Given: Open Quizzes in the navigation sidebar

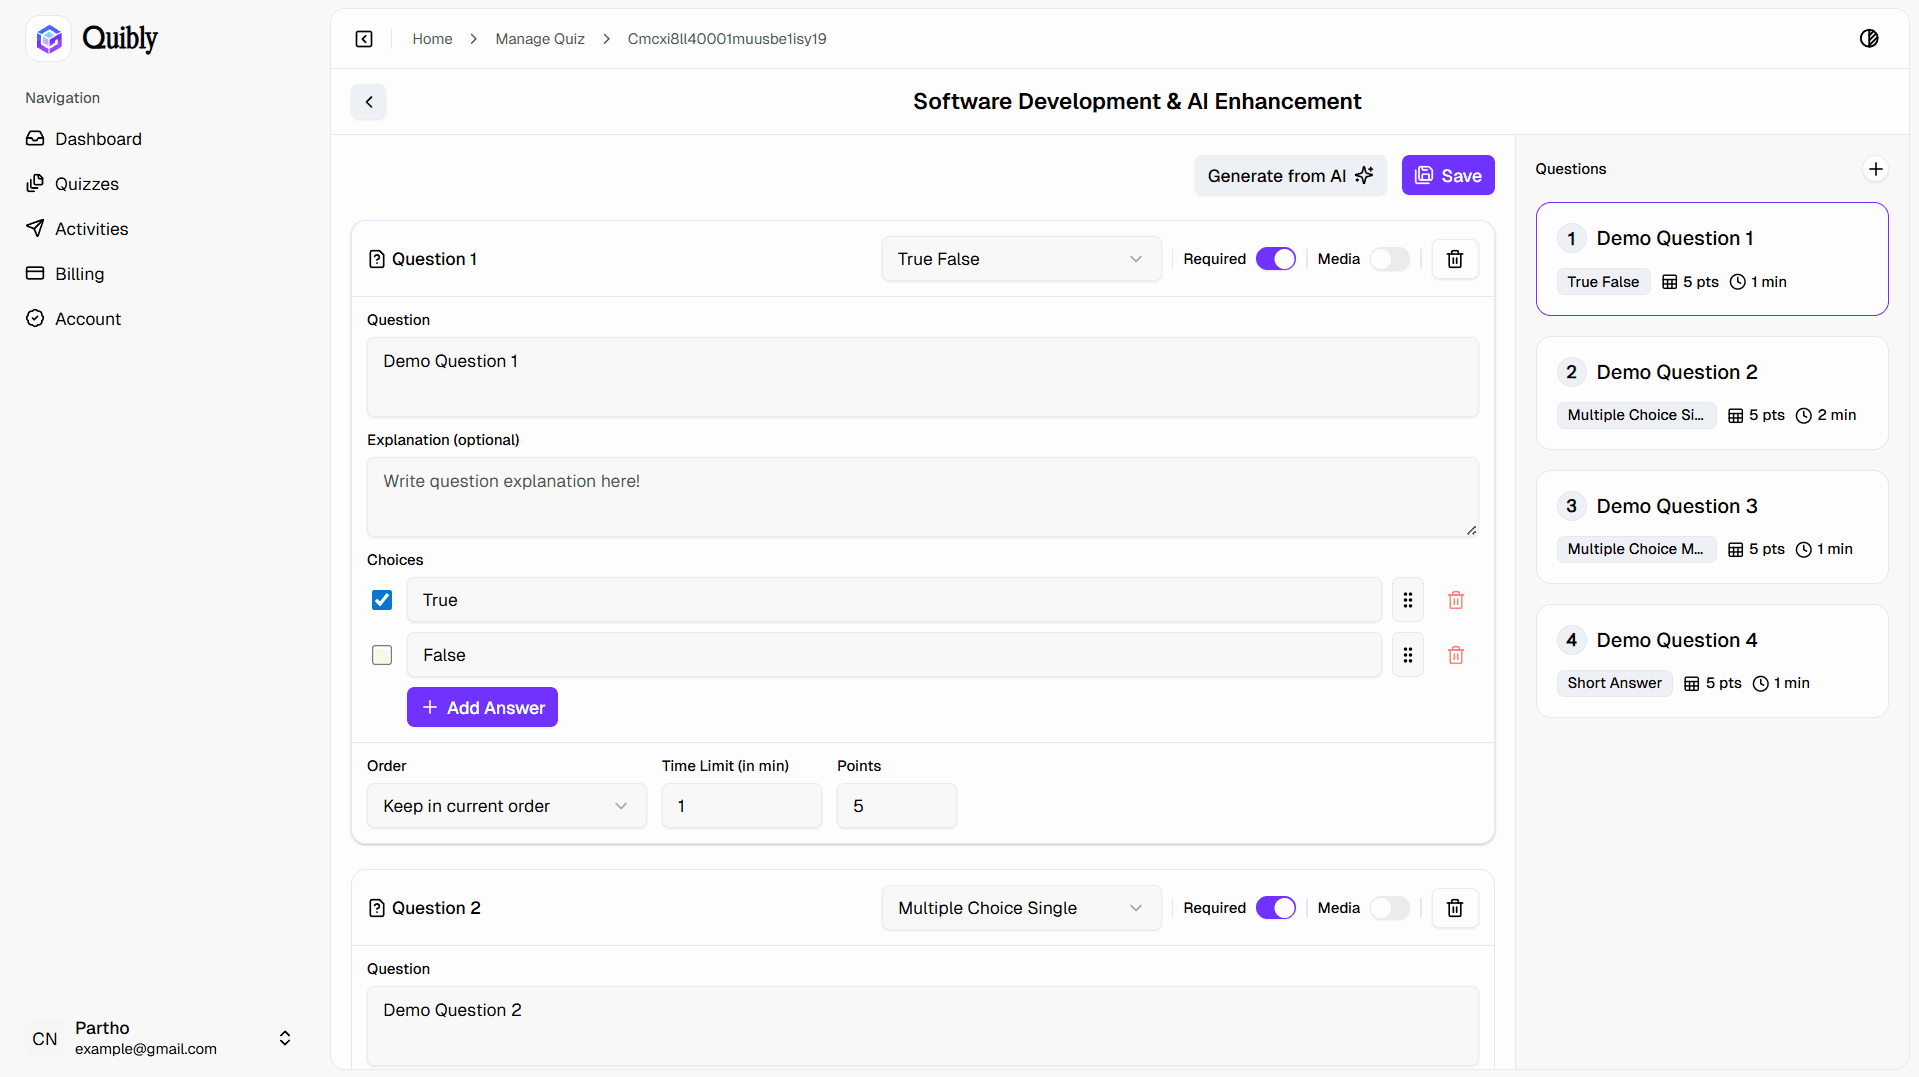Looking at the screenshot, I should pos(86,184).
